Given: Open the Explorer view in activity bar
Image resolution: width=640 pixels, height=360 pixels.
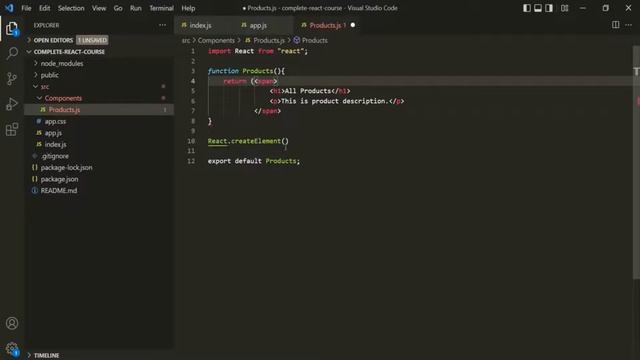Looking at the screenshot, I should click(12, 29).
